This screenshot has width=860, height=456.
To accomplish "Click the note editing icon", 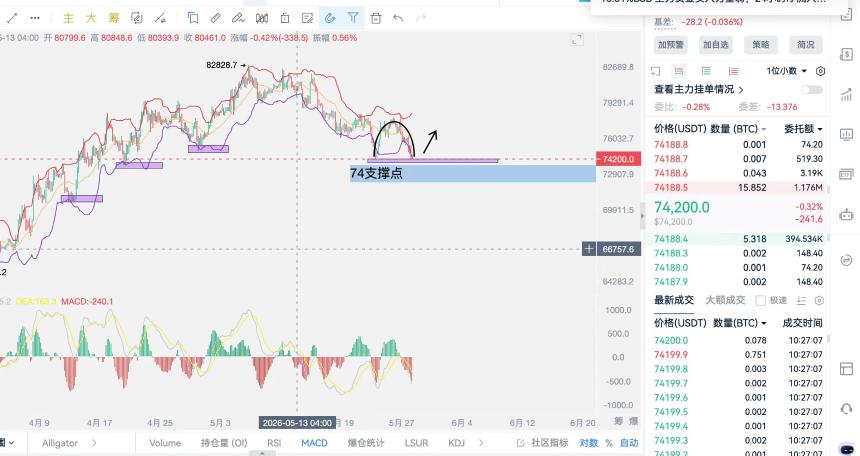I will click(308, 18).
